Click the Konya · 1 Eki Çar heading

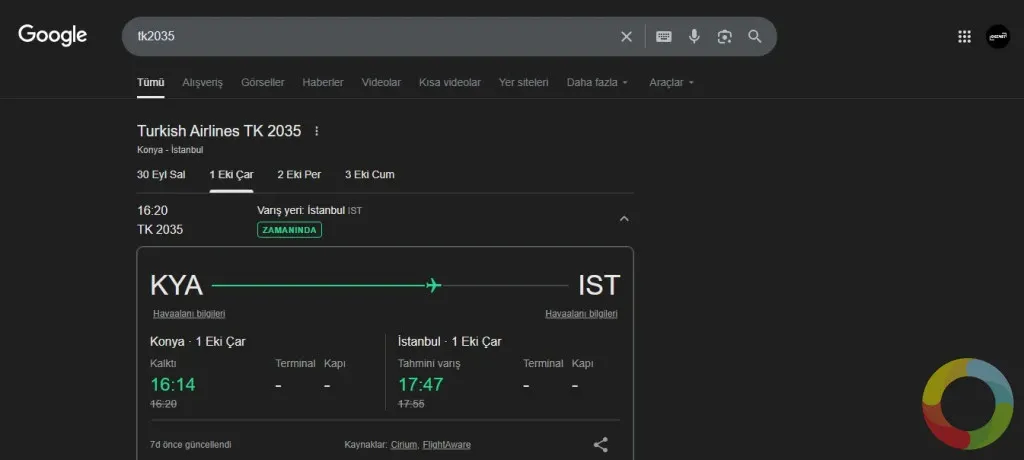tap(198, 342)
